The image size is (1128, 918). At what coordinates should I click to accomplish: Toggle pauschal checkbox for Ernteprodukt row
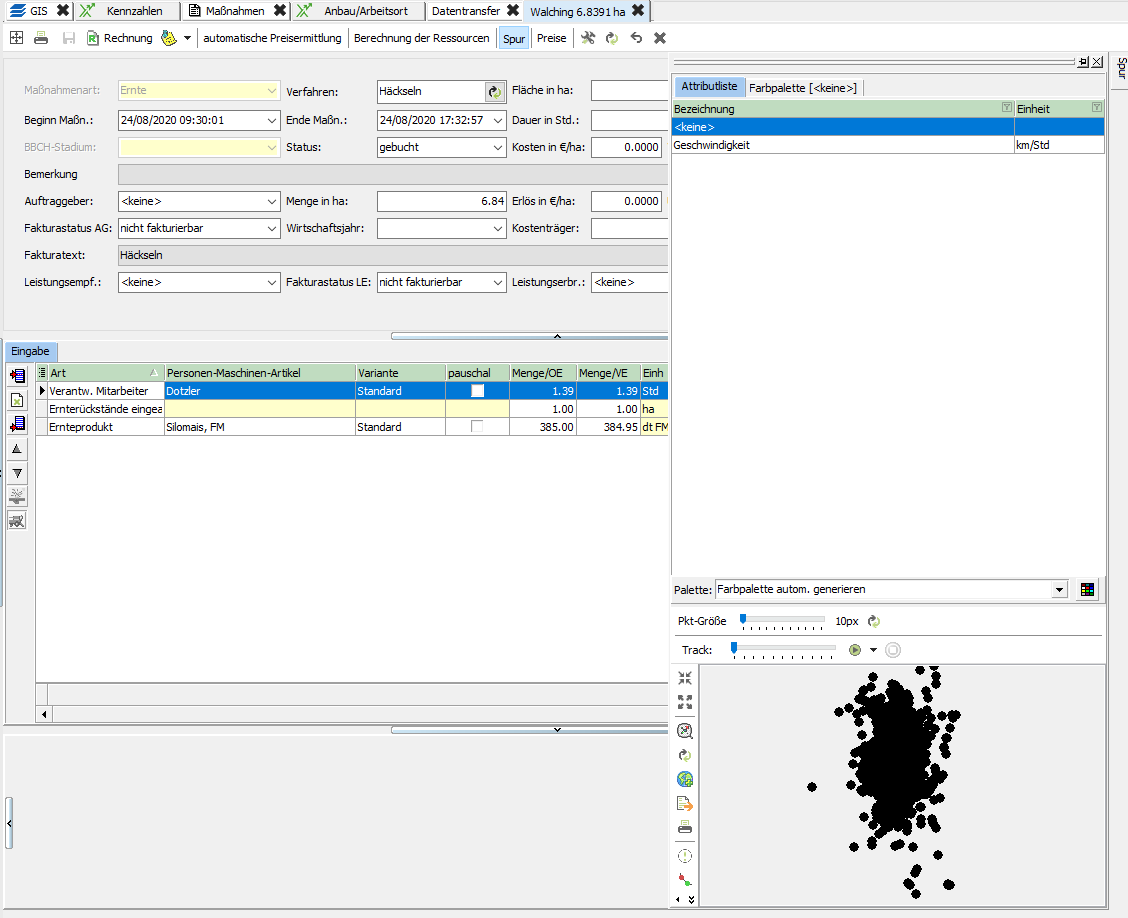[477, 427]
